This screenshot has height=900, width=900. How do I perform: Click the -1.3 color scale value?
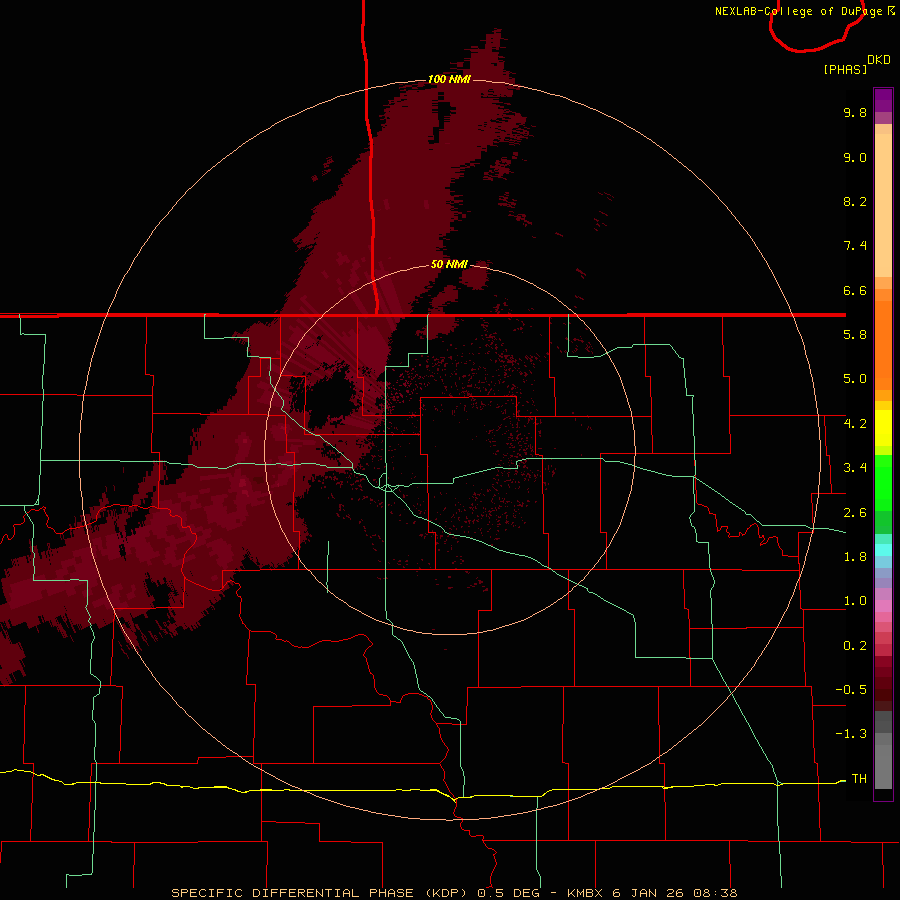(x=851, y=734)
